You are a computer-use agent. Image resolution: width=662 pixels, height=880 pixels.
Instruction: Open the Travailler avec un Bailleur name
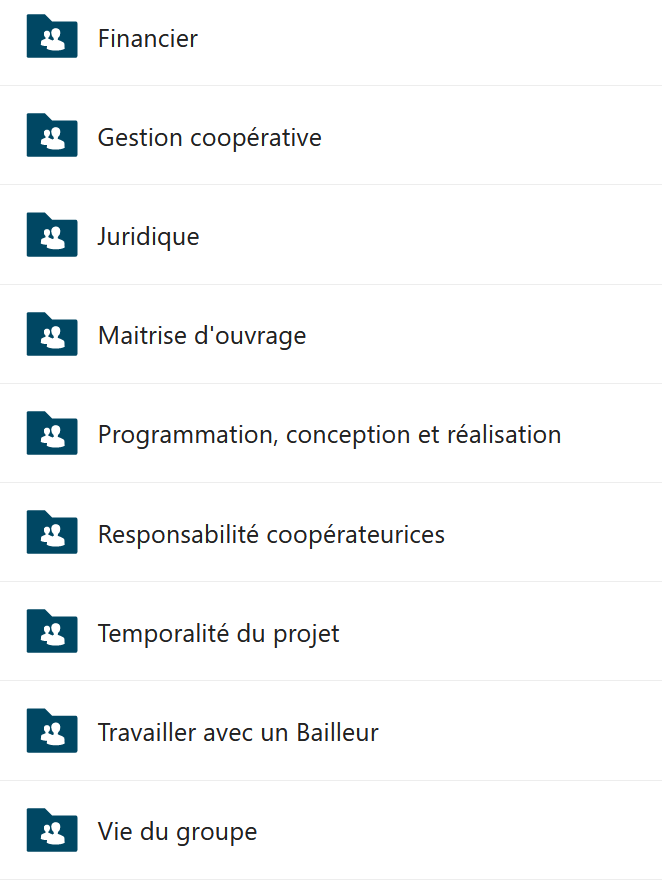[x=238, y=732]
